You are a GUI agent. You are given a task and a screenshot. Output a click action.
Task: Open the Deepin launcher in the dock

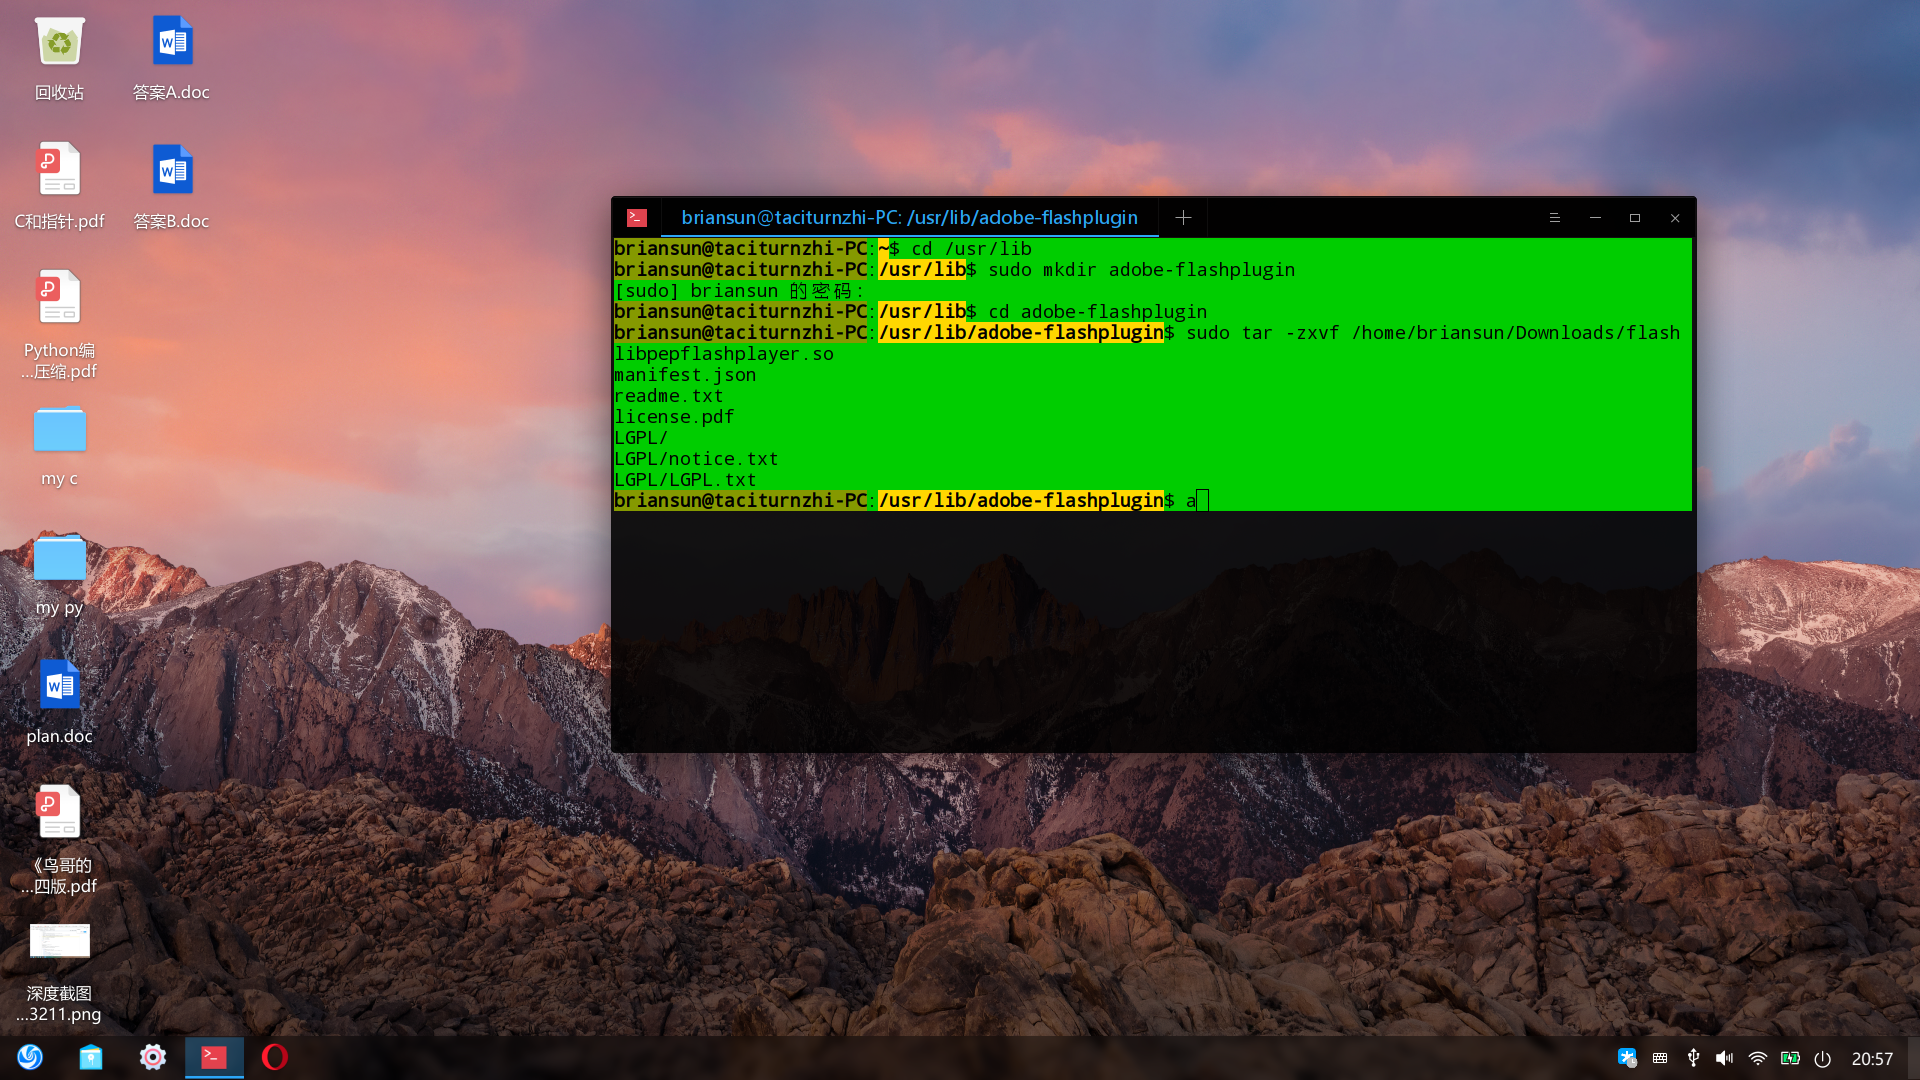[30, 1057]
